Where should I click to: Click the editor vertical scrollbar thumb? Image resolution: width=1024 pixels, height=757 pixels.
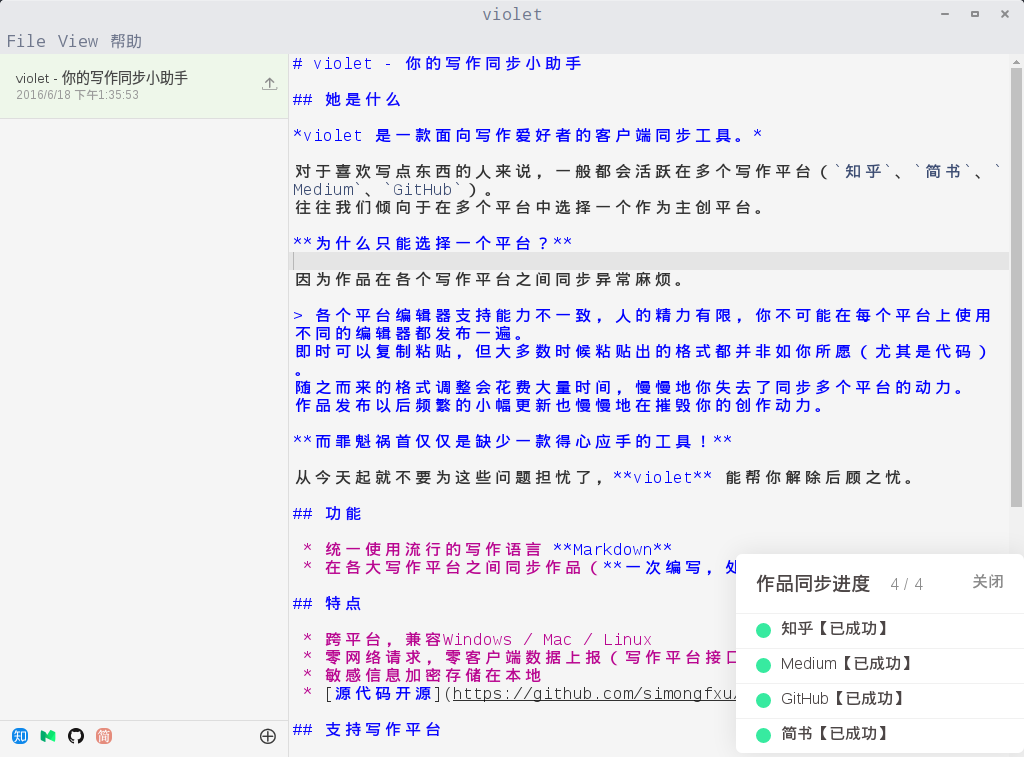point(1016,287)
